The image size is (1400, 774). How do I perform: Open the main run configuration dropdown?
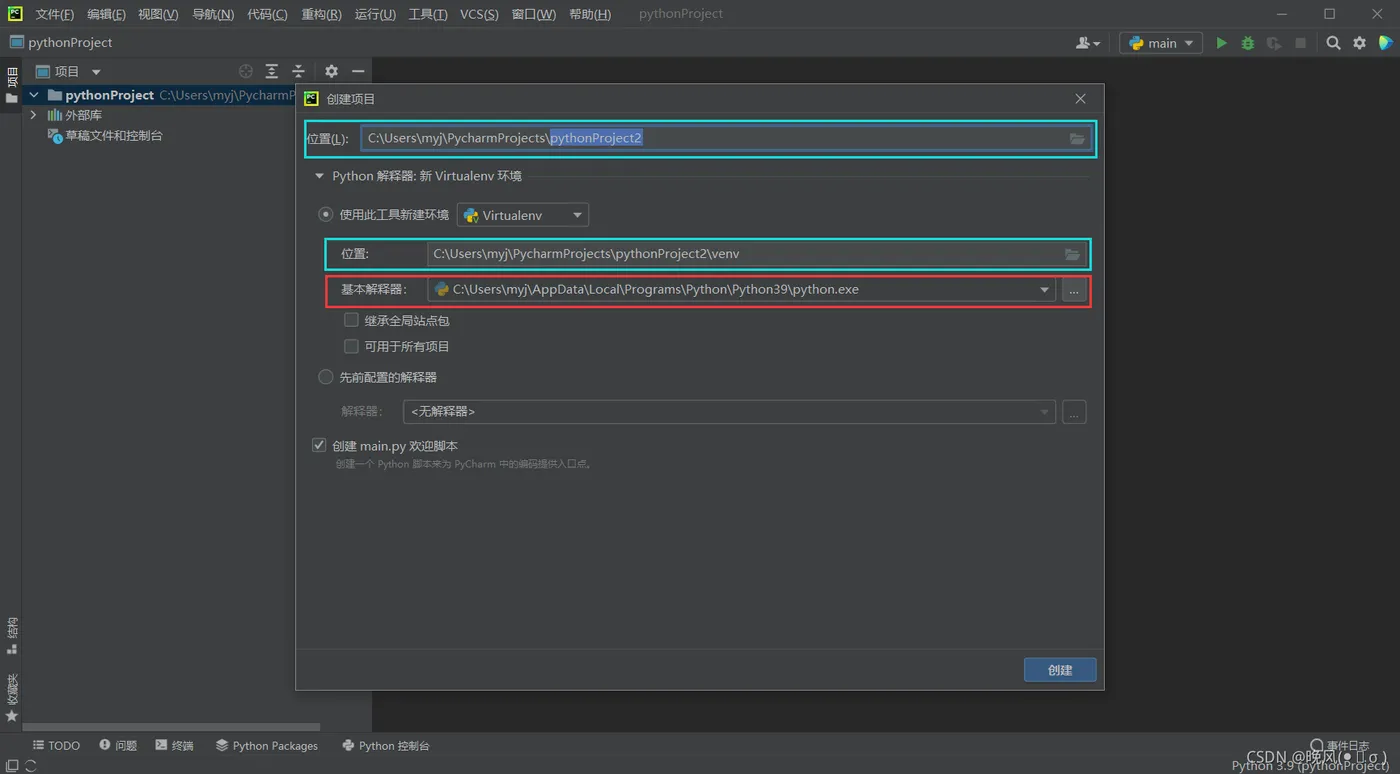[1161, 43]
